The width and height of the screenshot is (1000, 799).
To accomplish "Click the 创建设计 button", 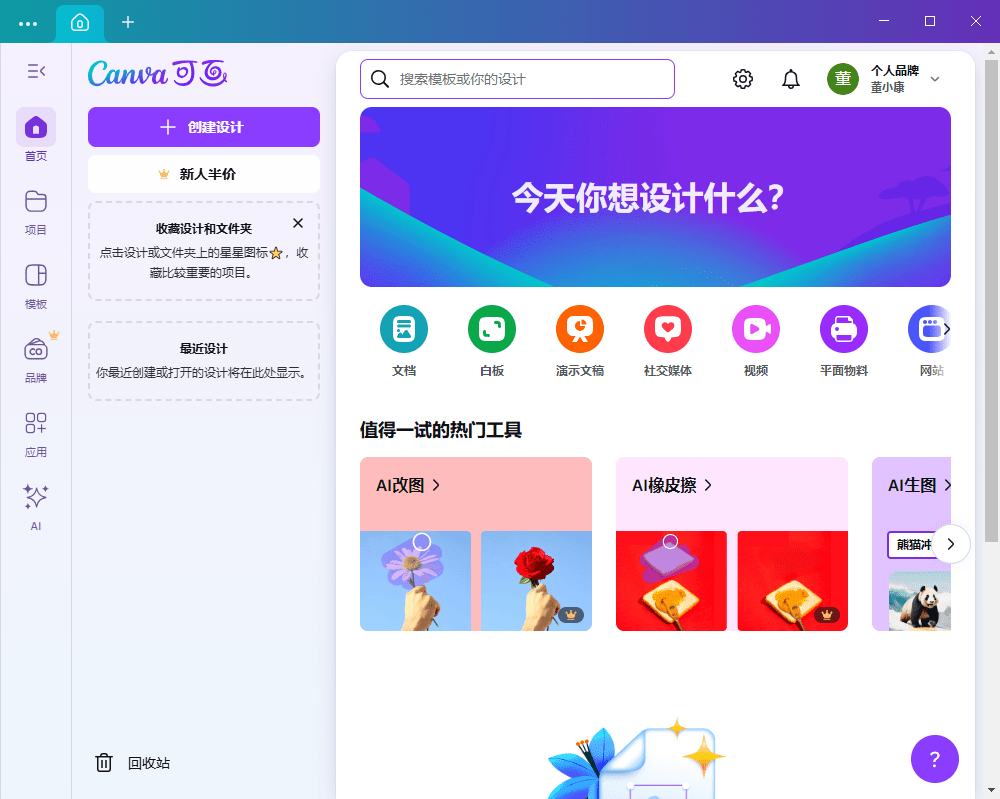I will [203, 127].
